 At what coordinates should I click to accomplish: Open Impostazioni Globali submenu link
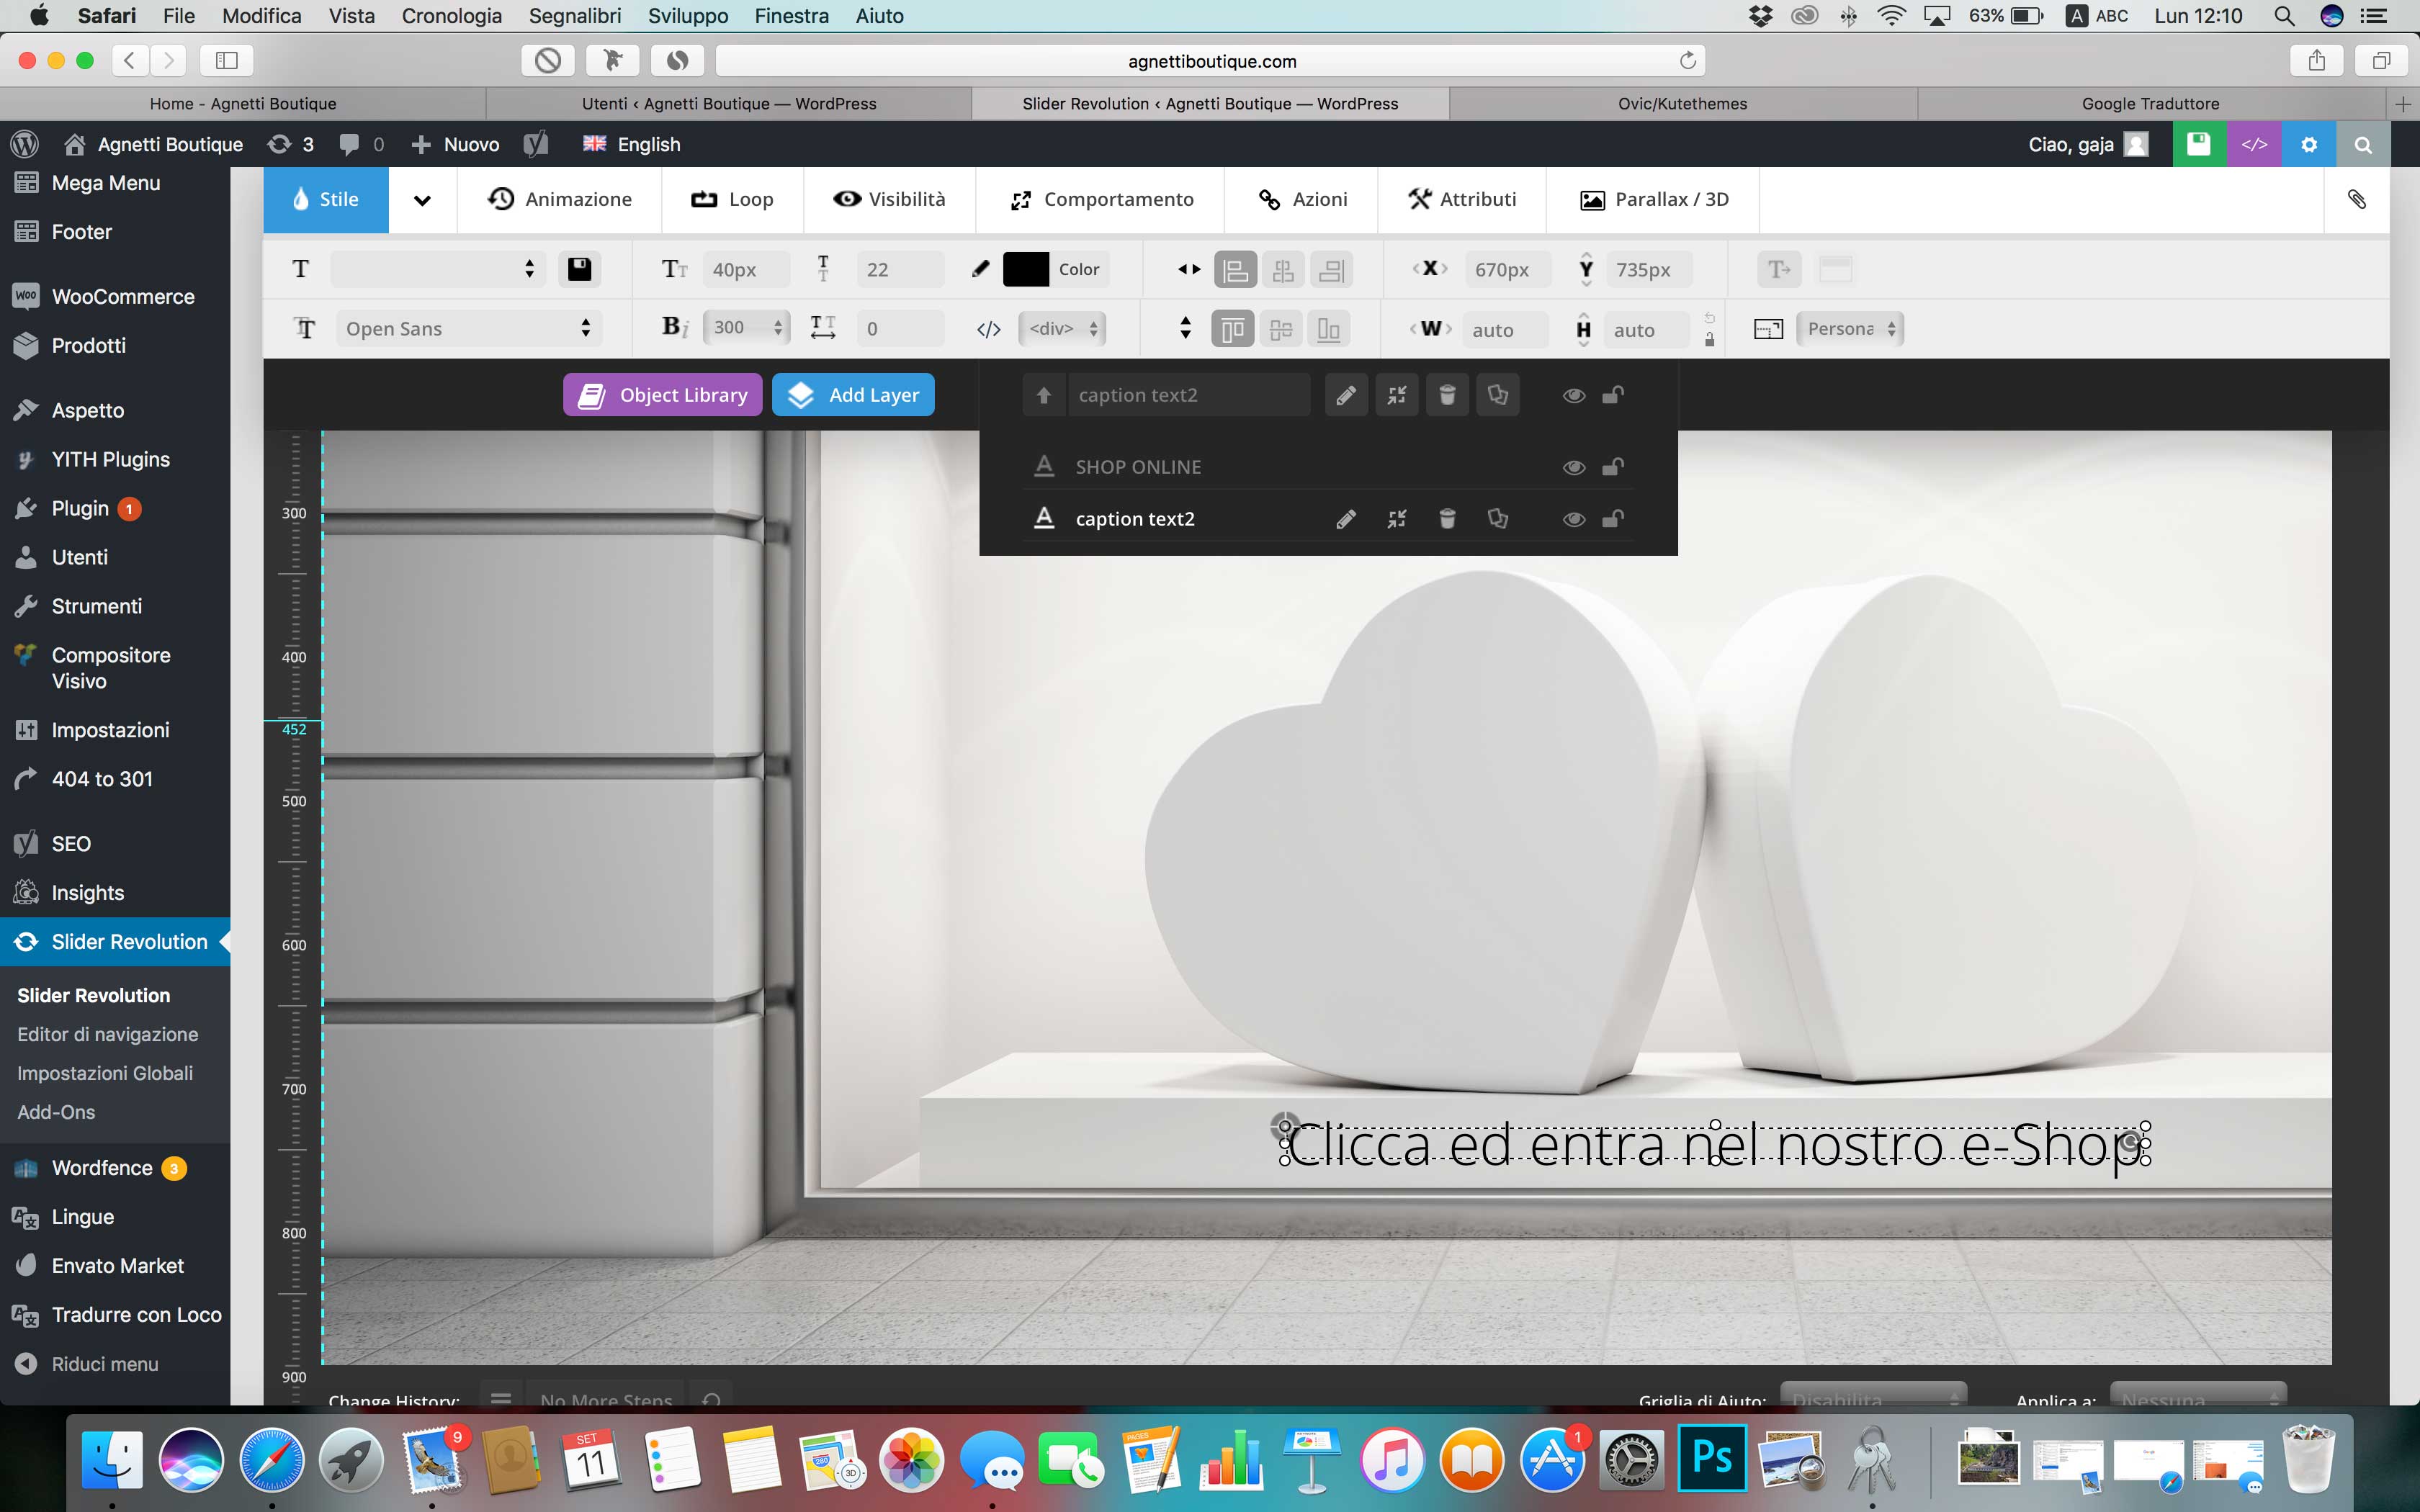pyautogui.click(x=105, y=1073)
